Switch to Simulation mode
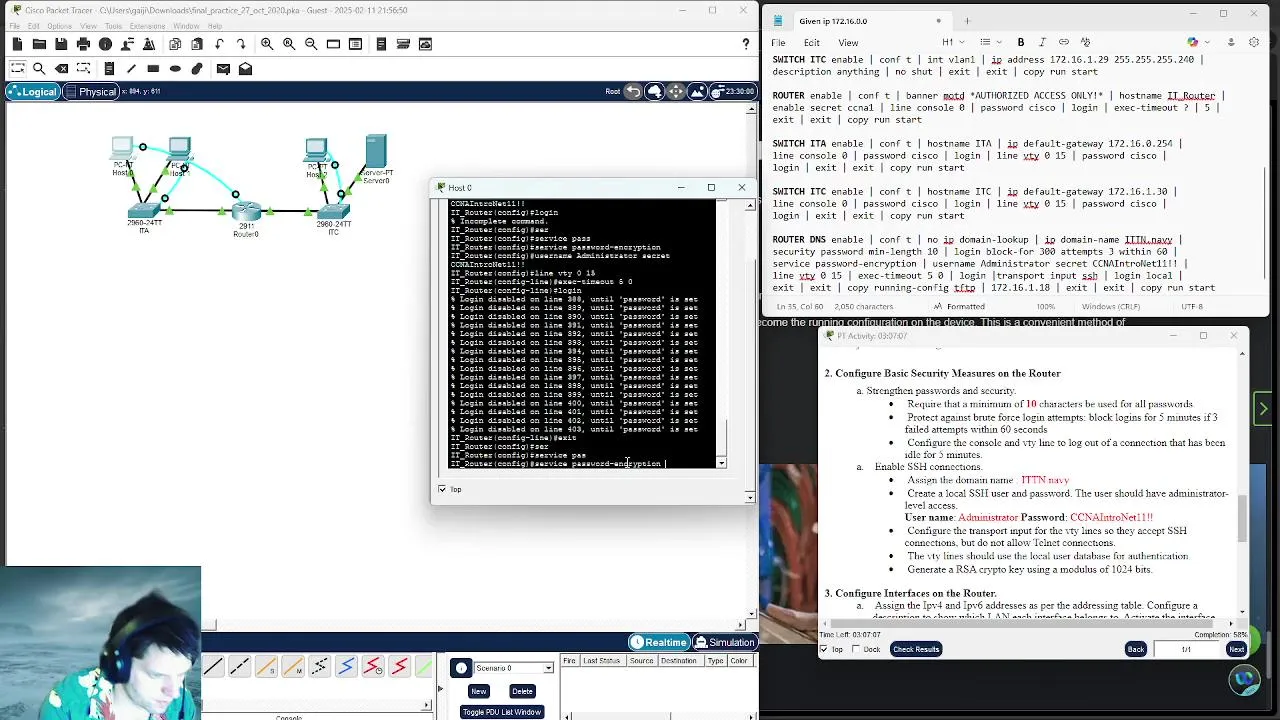1280x720 pixels. click(724, 642)
